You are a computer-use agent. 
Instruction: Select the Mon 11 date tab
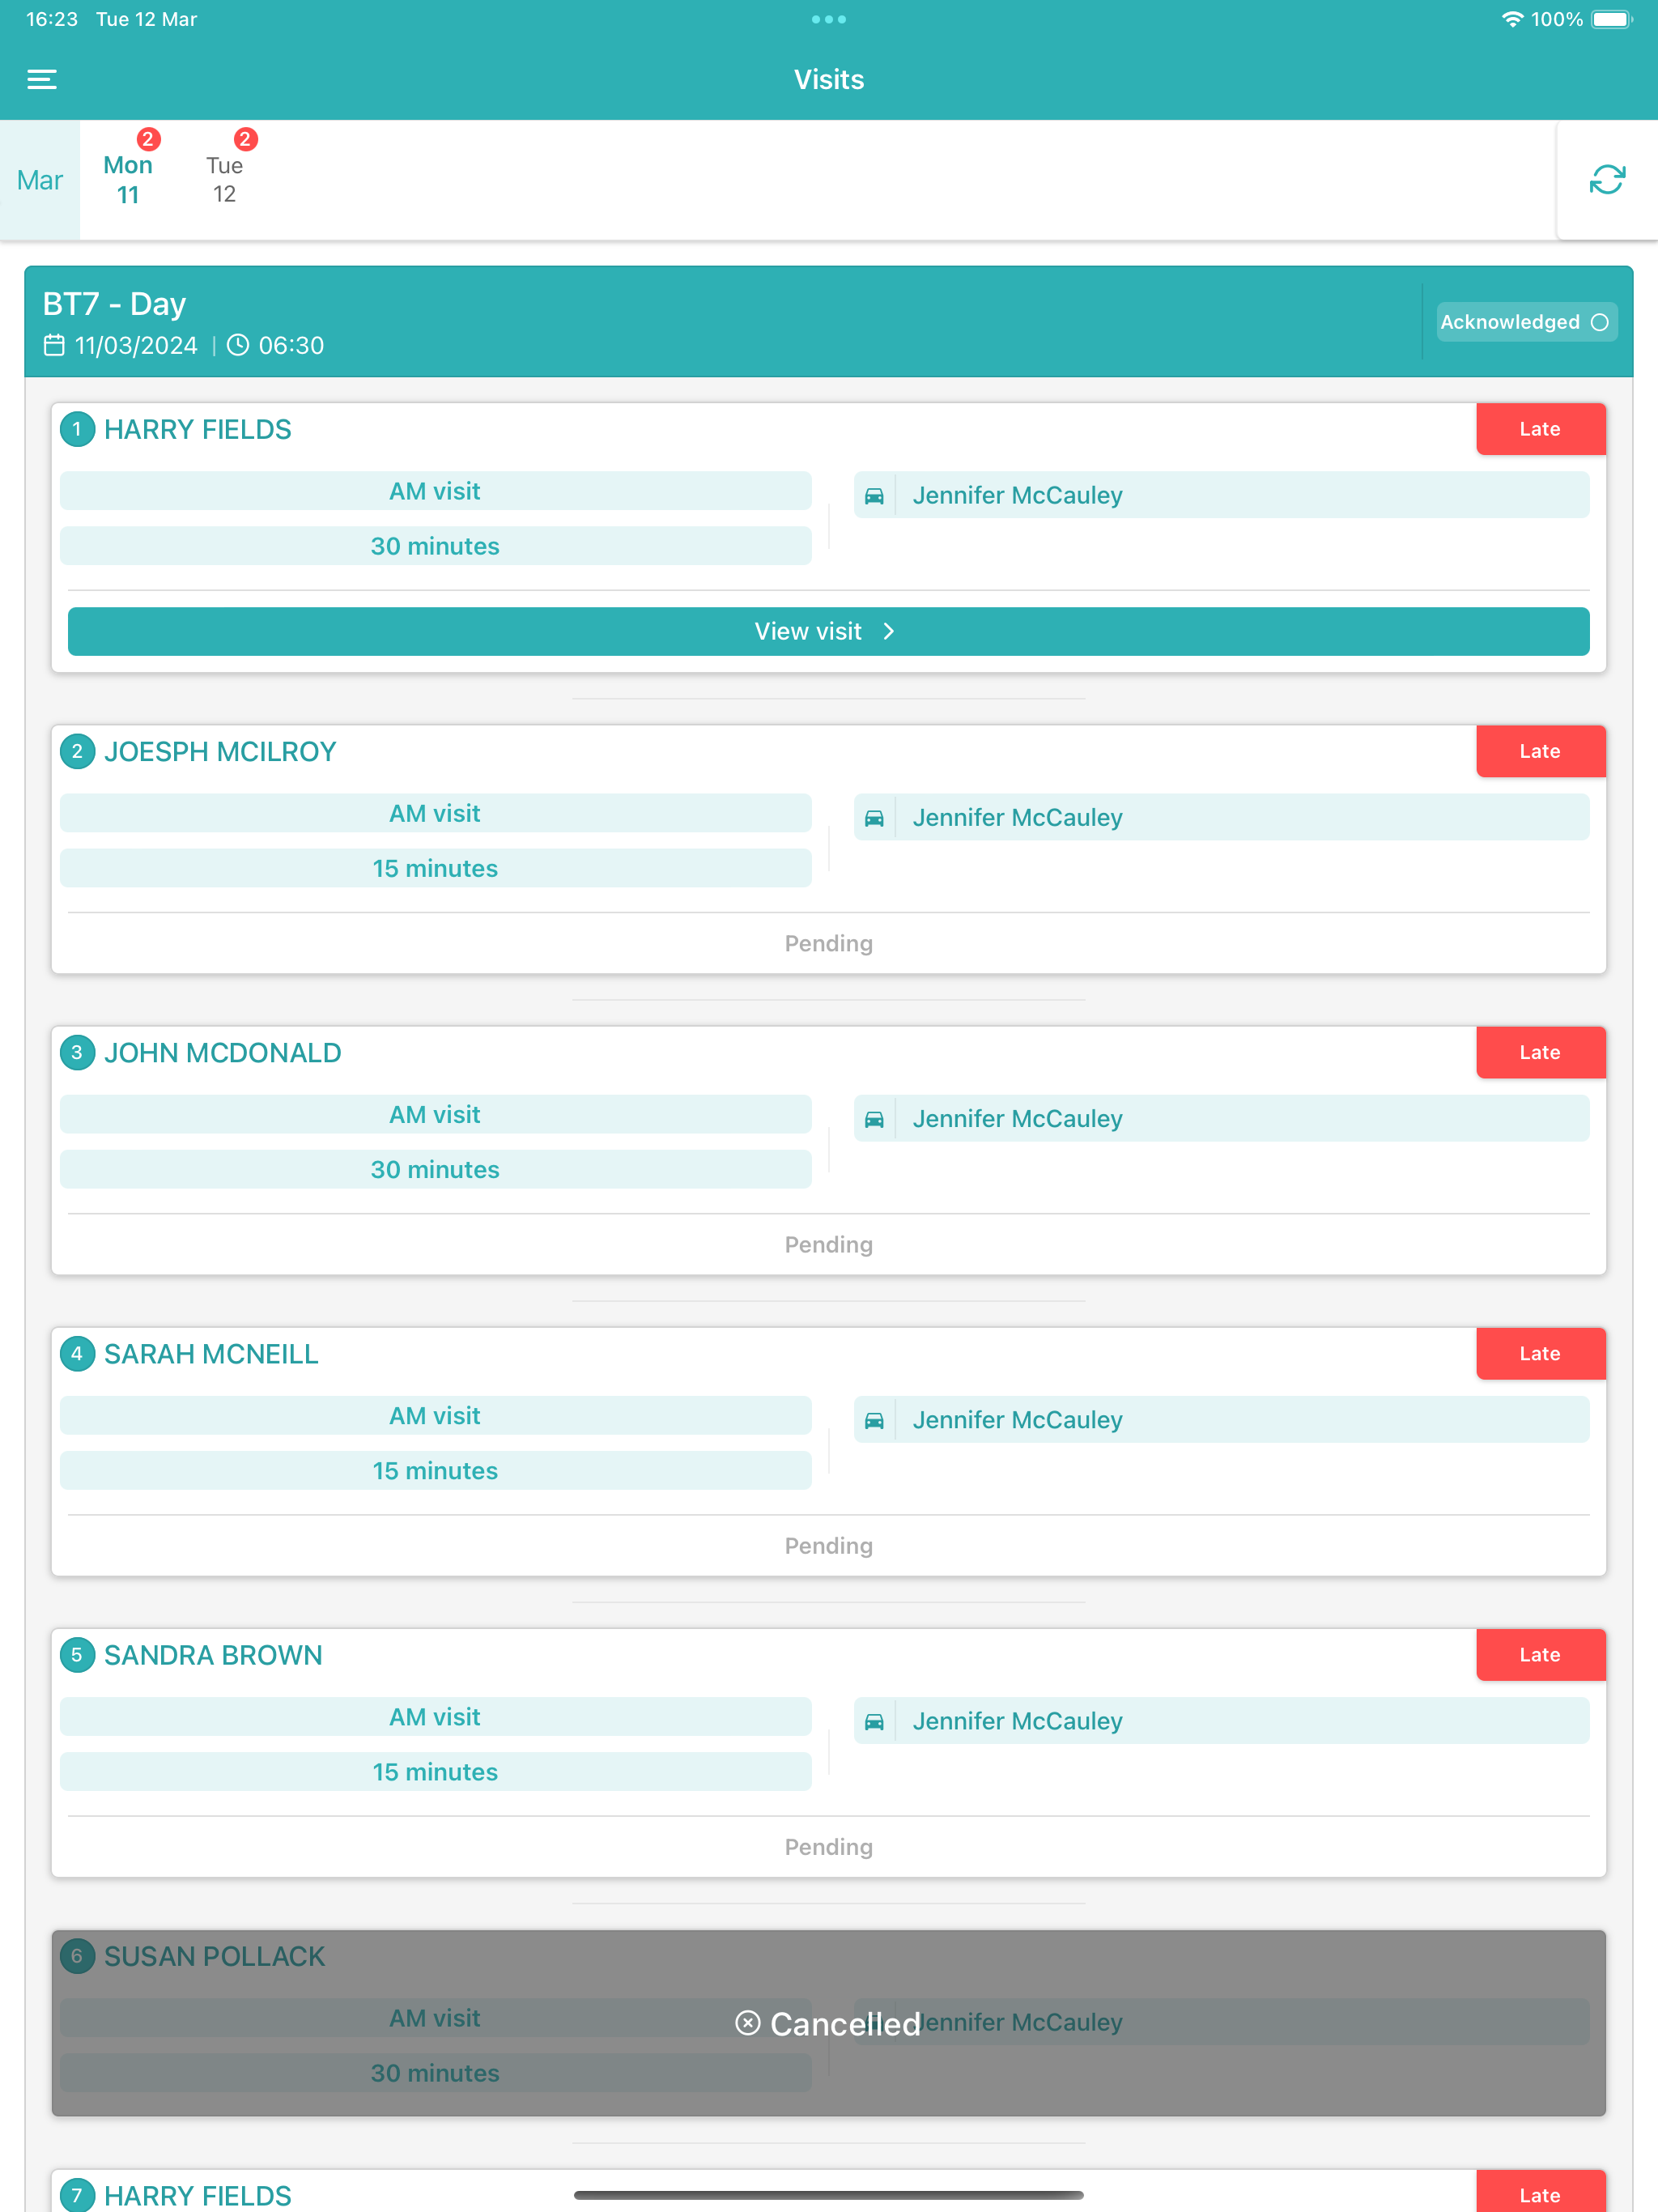tap(128, 180)
